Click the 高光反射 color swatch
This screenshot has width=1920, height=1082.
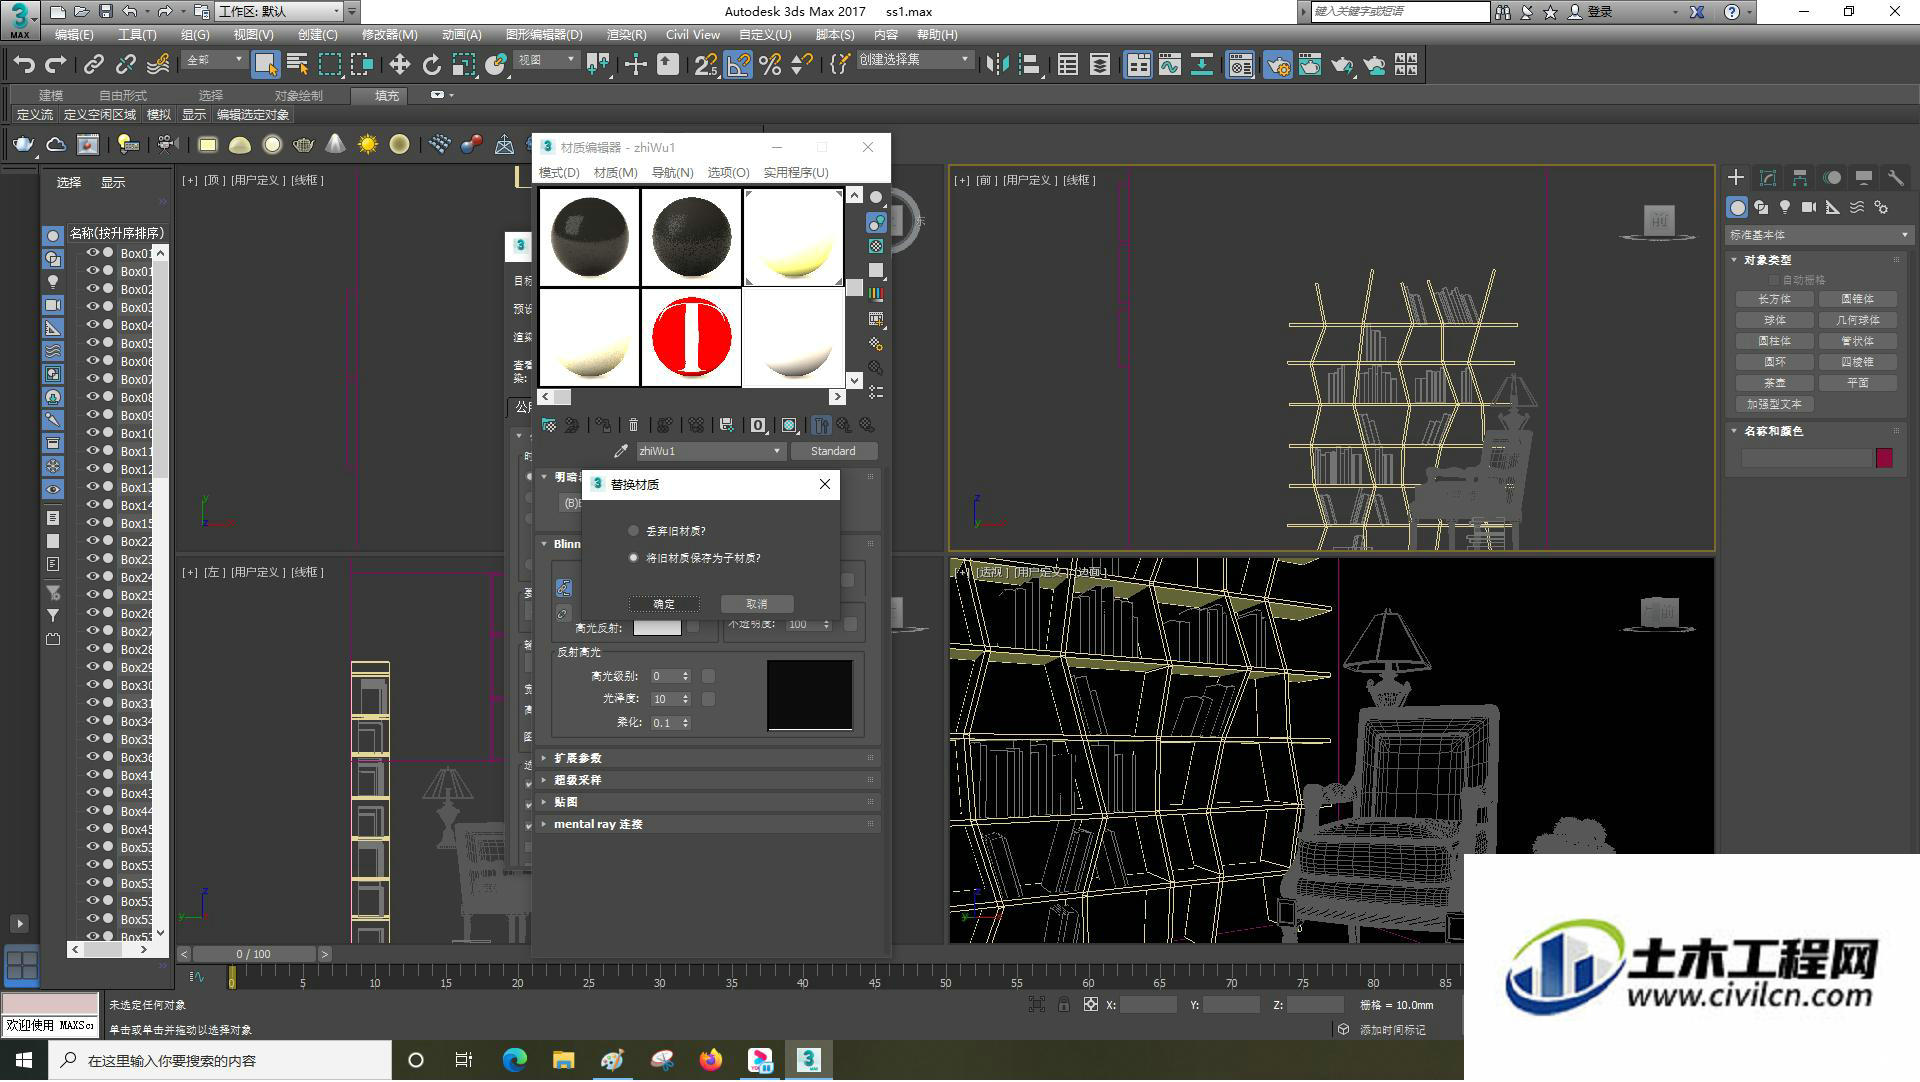point(657,628)
